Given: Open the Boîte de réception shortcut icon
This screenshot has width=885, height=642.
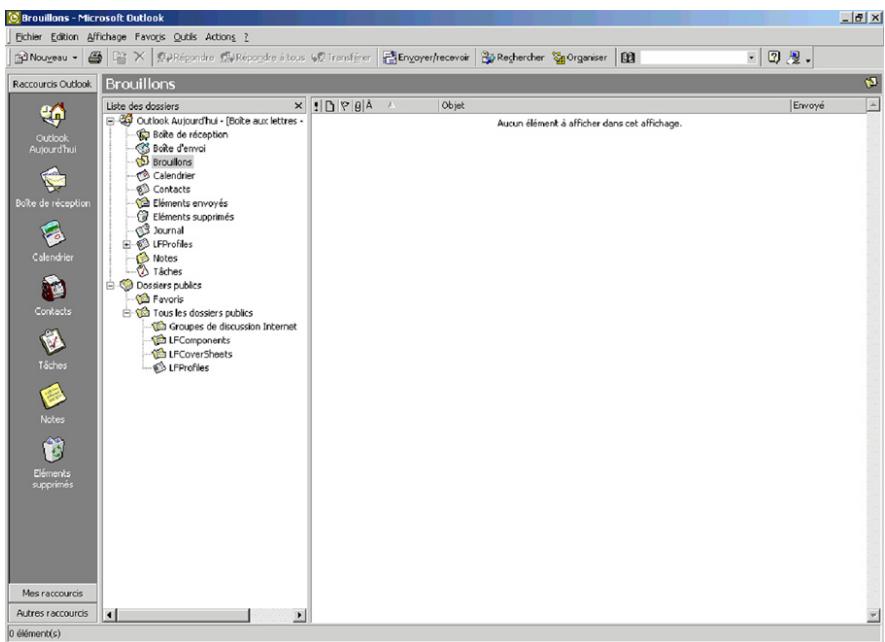Looking at the screenshot, I should coord(52,180).
